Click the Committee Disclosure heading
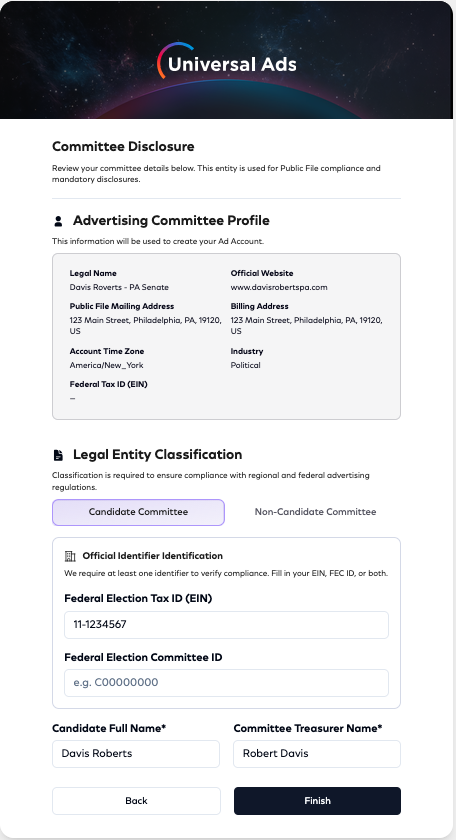Image resolution: width=456 pixels, height=840 pixels. tap(123, 147)
